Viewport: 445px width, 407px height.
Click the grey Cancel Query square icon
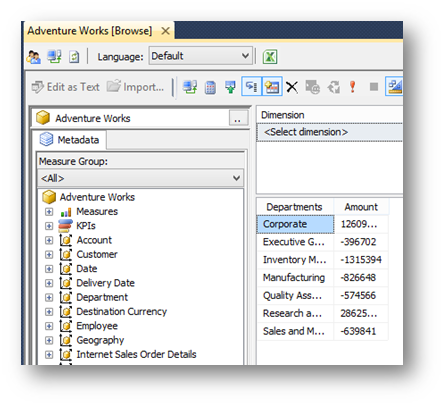tap(374, 87)
